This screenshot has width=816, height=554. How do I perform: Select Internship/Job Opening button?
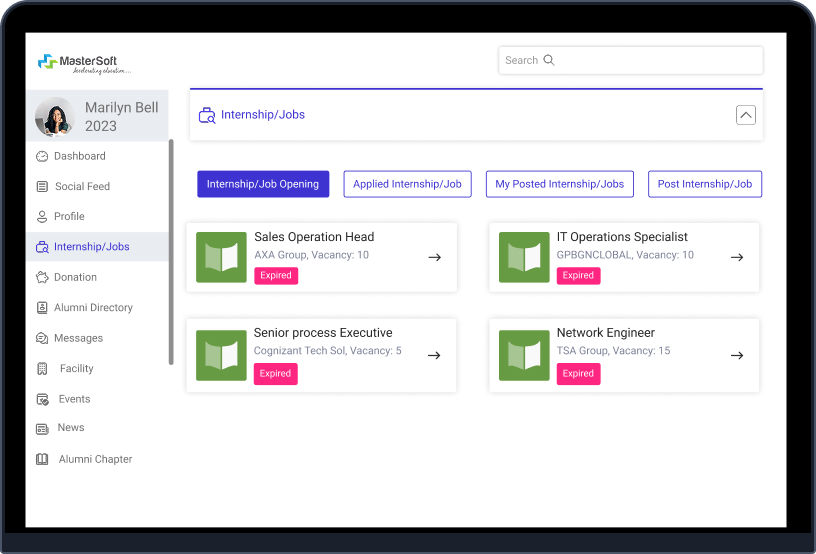pyautogui.click(x=262, y=184)
